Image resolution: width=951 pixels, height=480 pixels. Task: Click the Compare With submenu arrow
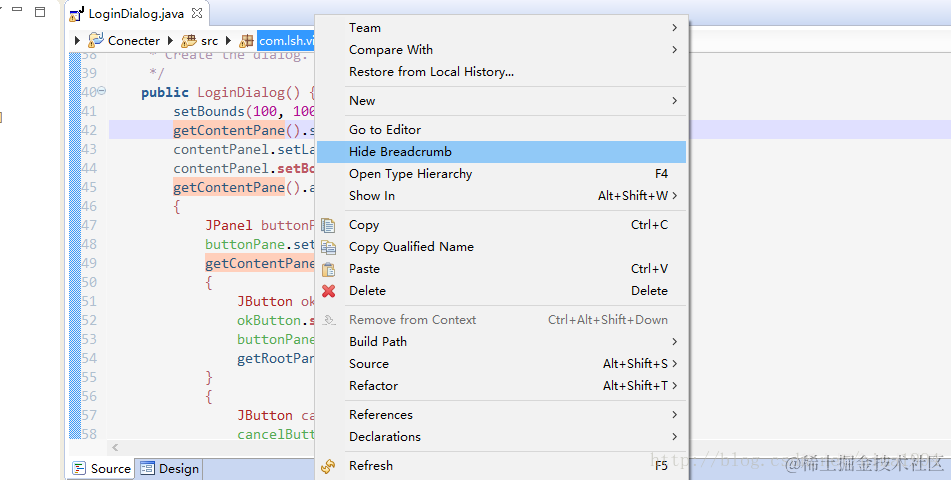pyautogui.click(x=674, y=50)
